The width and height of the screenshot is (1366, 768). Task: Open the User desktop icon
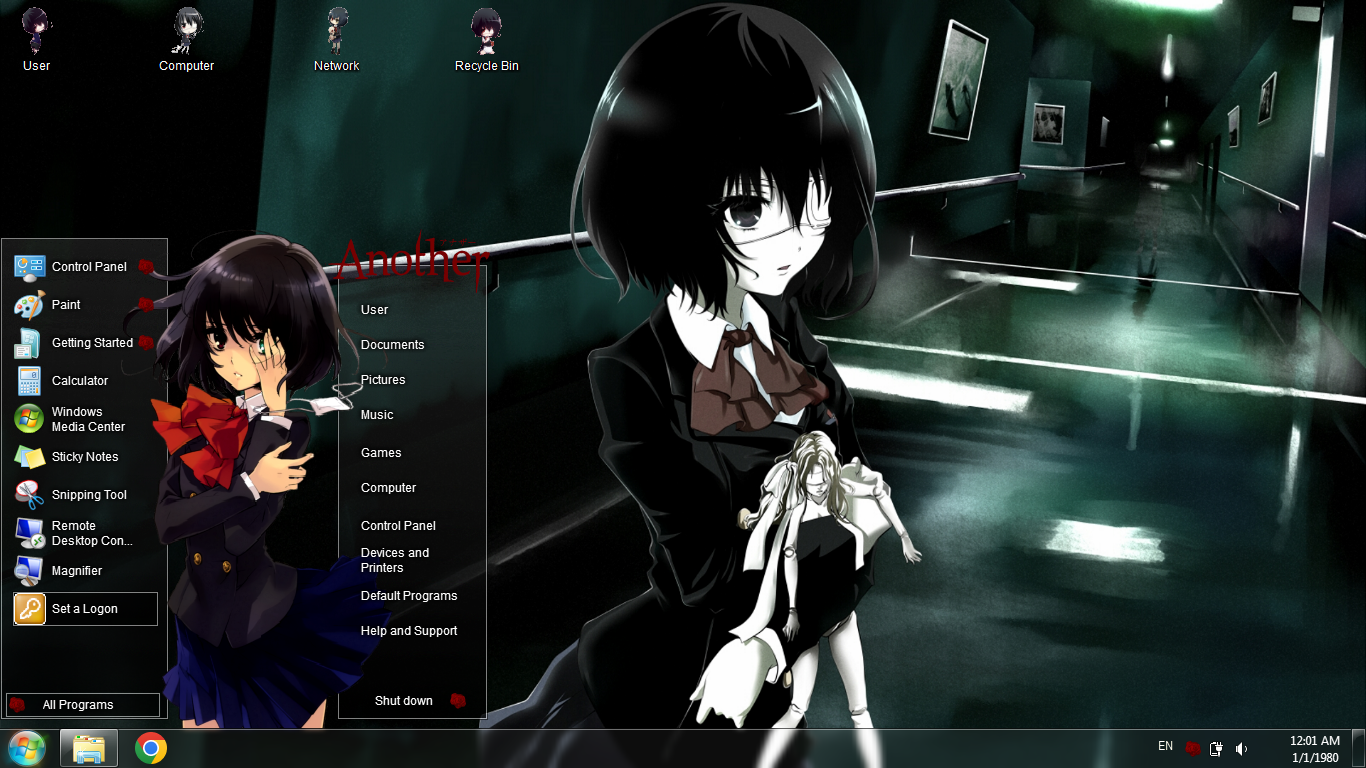(36, 40)
